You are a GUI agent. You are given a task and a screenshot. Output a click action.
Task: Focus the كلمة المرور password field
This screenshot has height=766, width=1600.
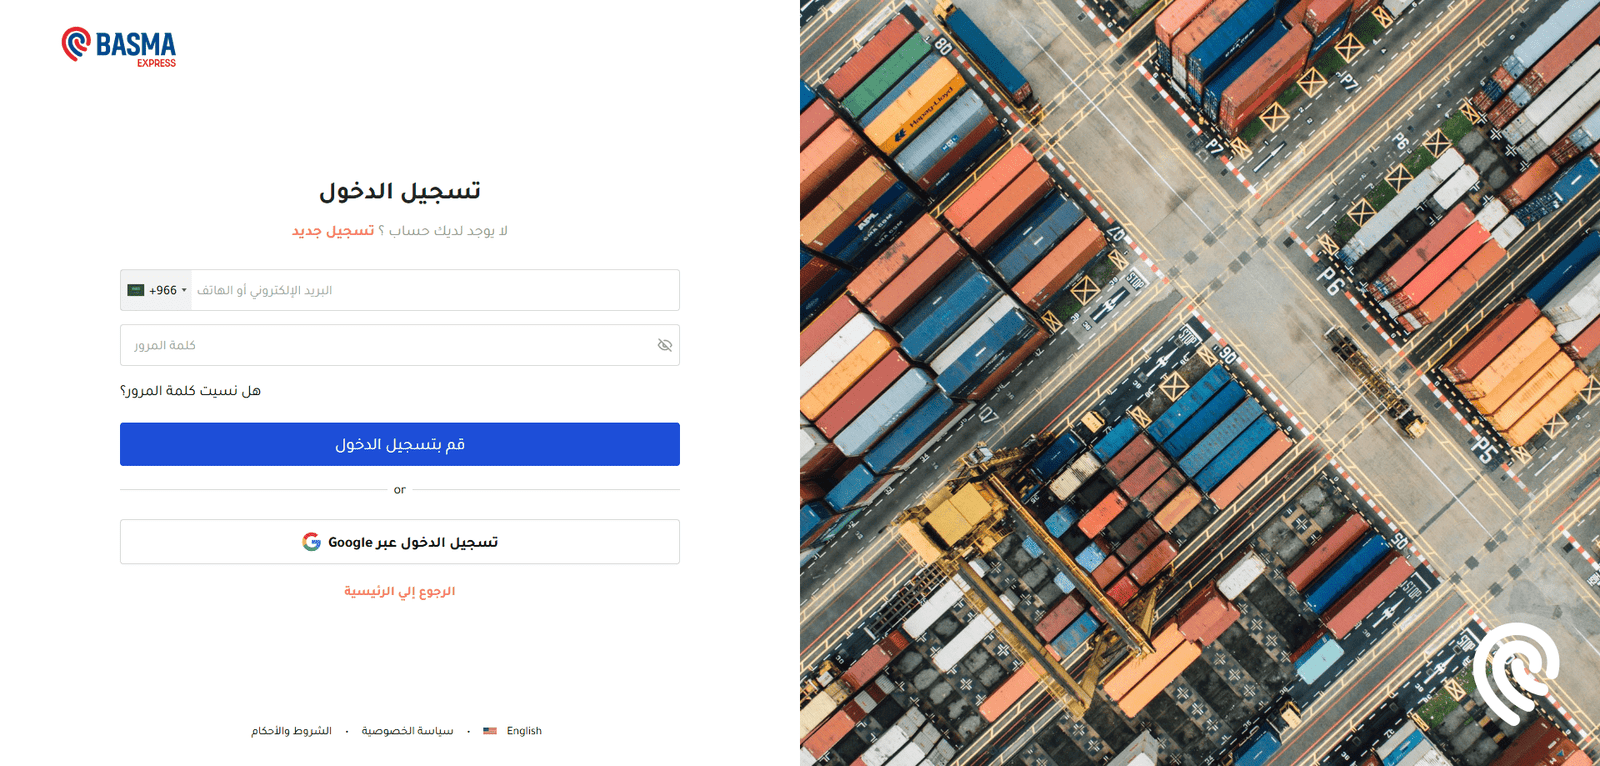400,345
